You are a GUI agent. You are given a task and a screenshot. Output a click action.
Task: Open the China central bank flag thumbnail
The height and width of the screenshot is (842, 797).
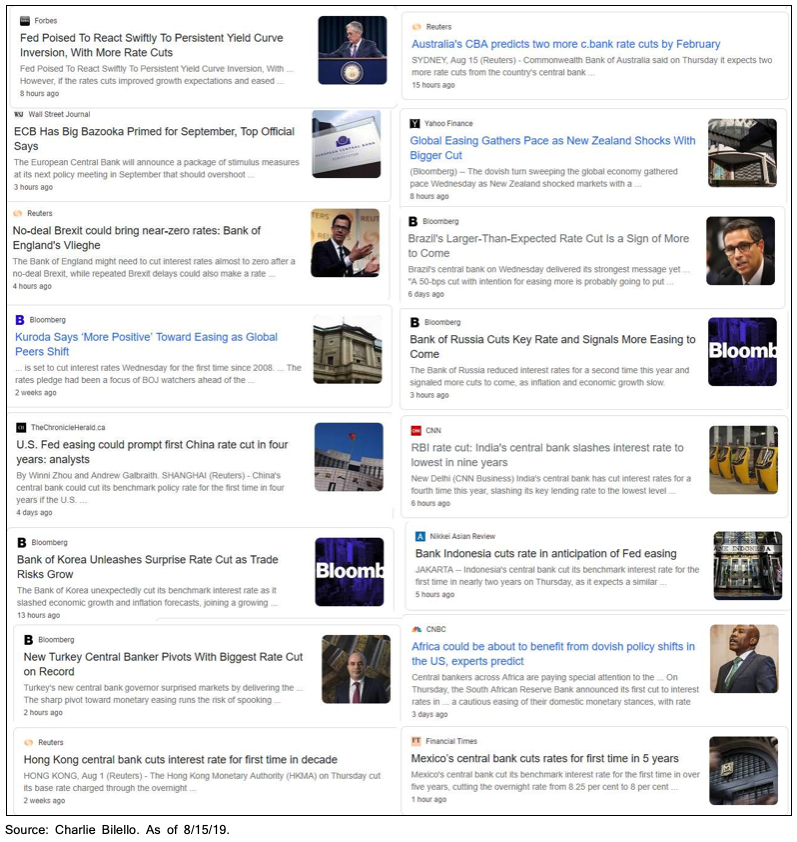[x=349, y=457]
